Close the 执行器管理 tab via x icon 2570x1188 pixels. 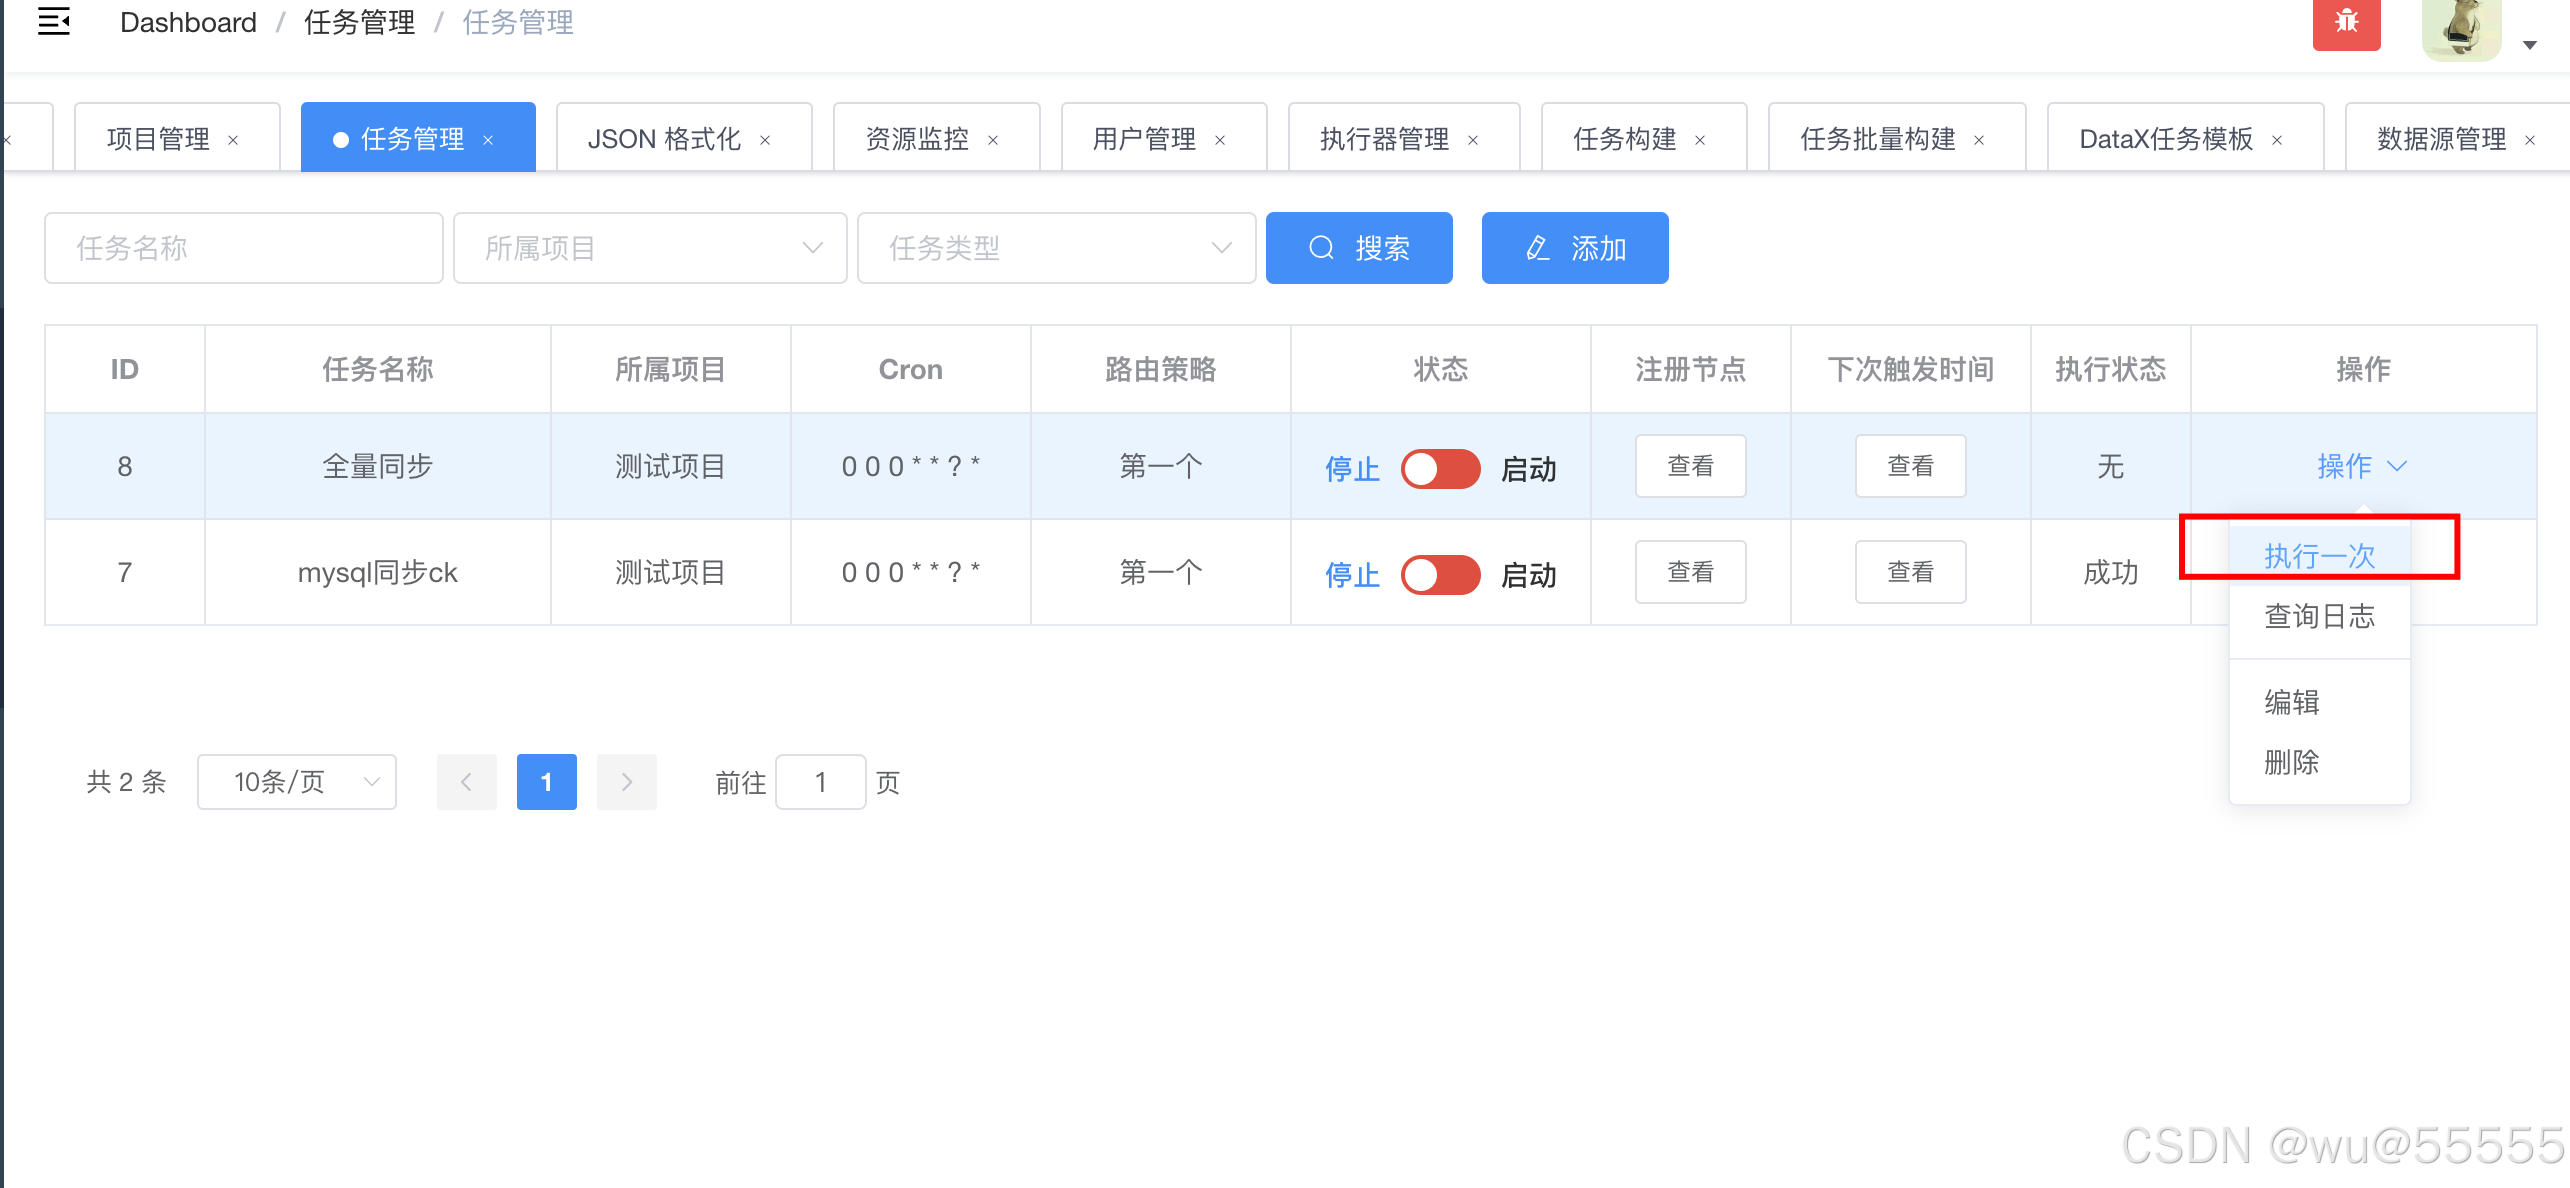click(1473, 140)
